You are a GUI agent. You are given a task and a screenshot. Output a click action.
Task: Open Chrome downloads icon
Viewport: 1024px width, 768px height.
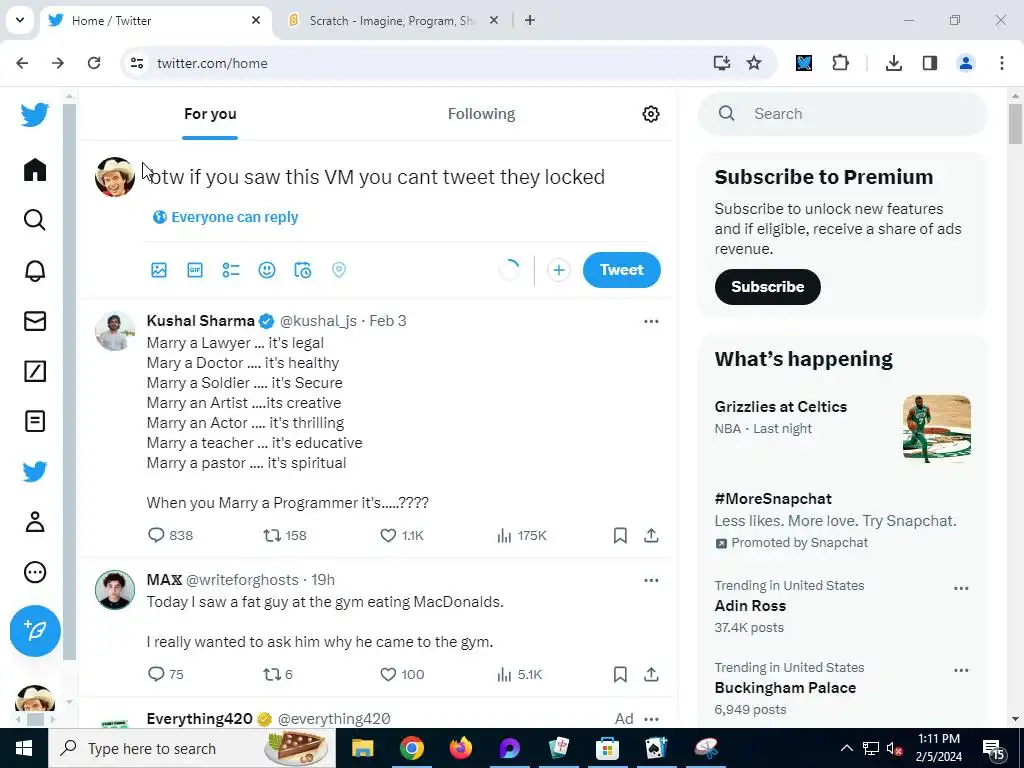pyautogui.click(x=894, y=63)
